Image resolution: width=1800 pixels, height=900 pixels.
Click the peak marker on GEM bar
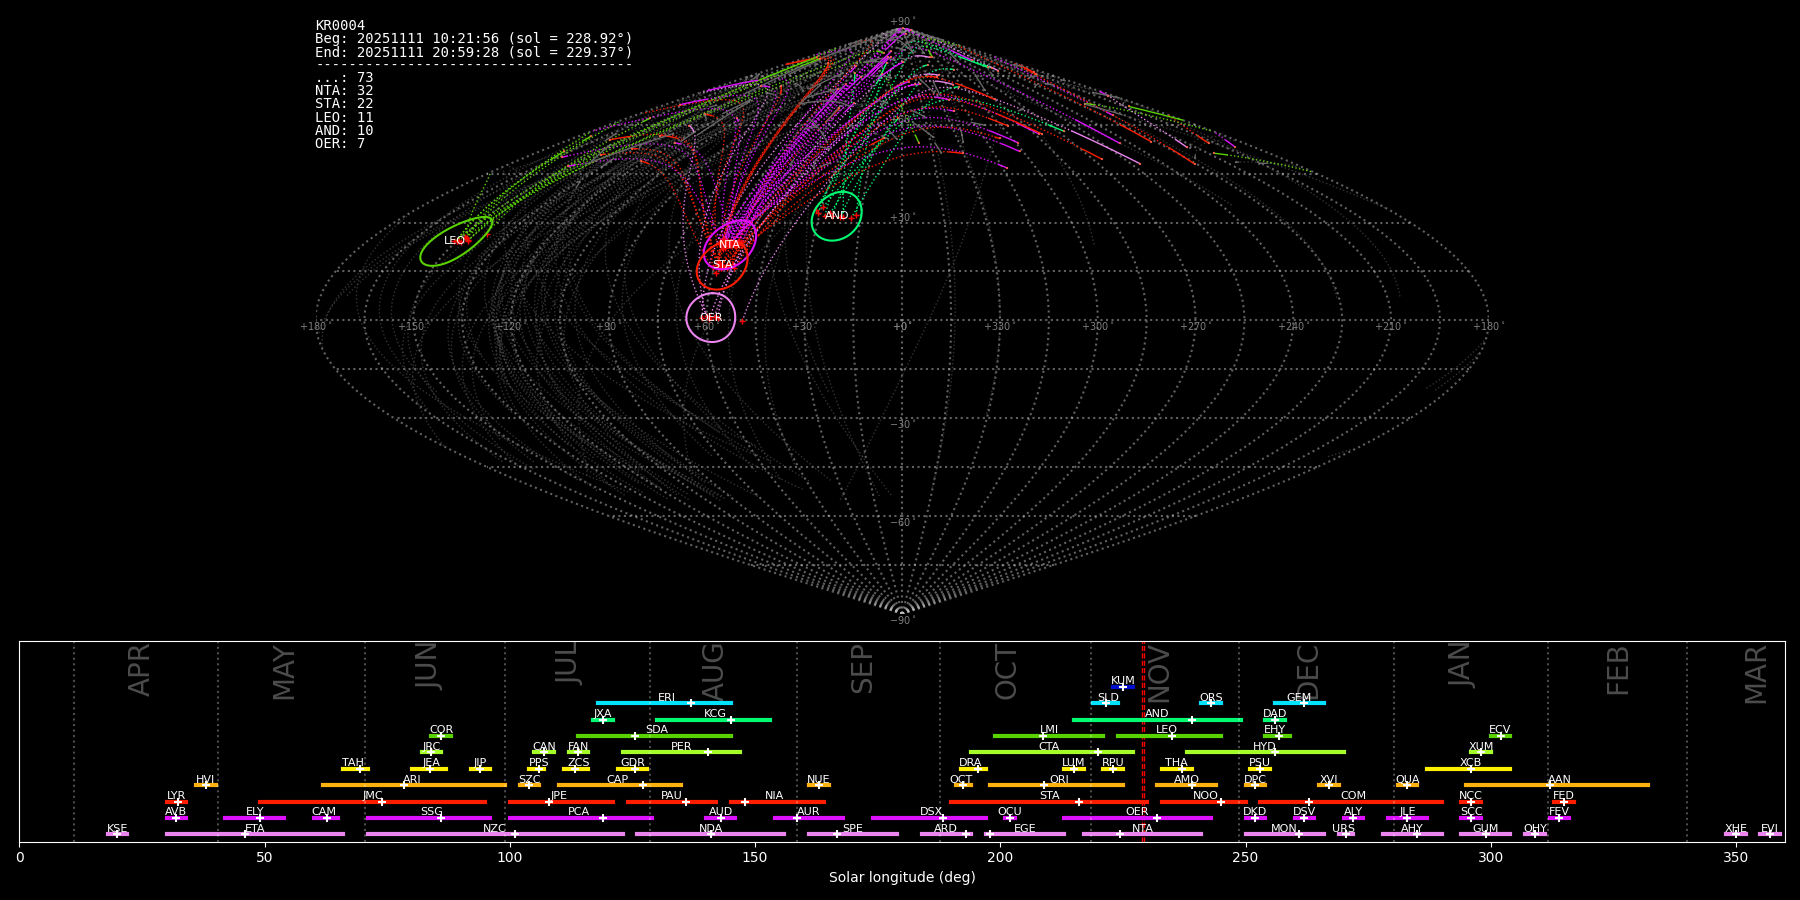point(1303,703)
